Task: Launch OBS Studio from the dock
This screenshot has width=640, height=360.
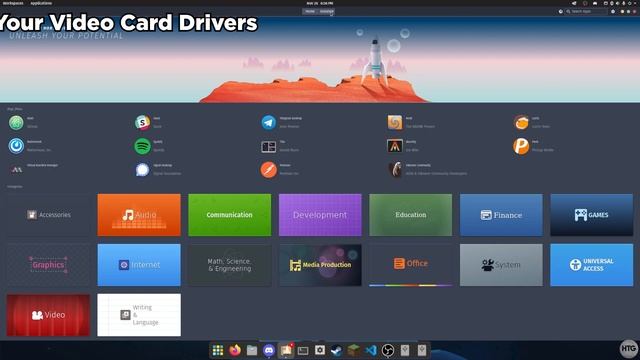Action: [388, 350]
